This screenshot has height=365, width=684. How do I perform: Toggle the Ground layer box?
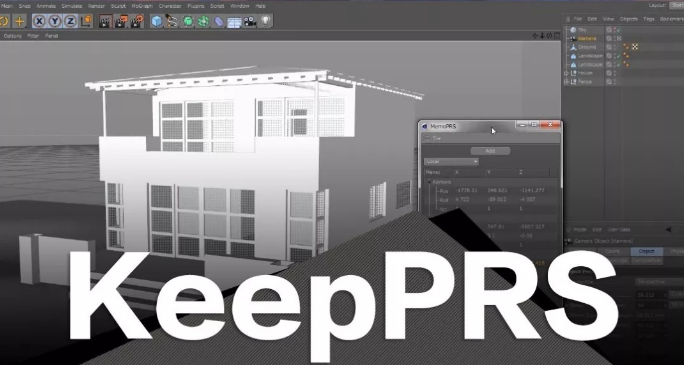click(x=609, y=47)
